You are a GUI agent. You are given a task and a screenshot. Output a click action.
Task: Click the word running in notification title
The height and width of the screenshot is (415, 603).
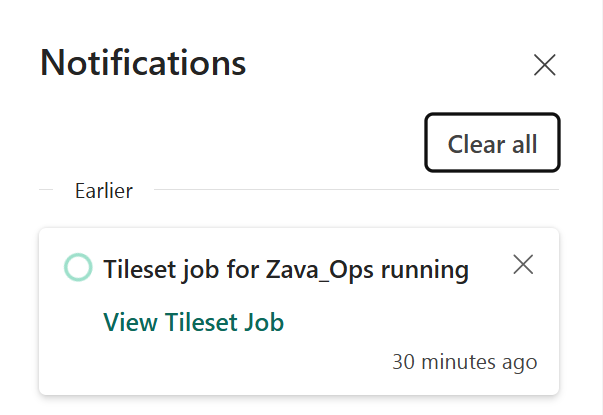point(428,269)
